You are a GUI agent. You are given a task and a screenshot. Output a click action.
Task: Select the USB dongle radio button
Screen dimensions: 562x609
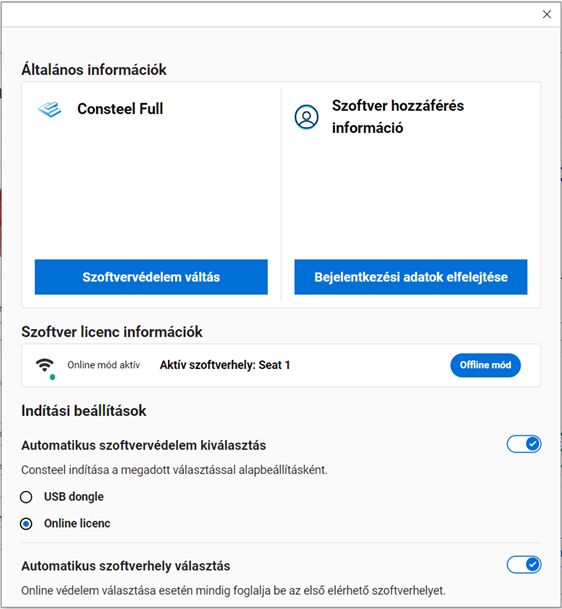tap(26, 497)
